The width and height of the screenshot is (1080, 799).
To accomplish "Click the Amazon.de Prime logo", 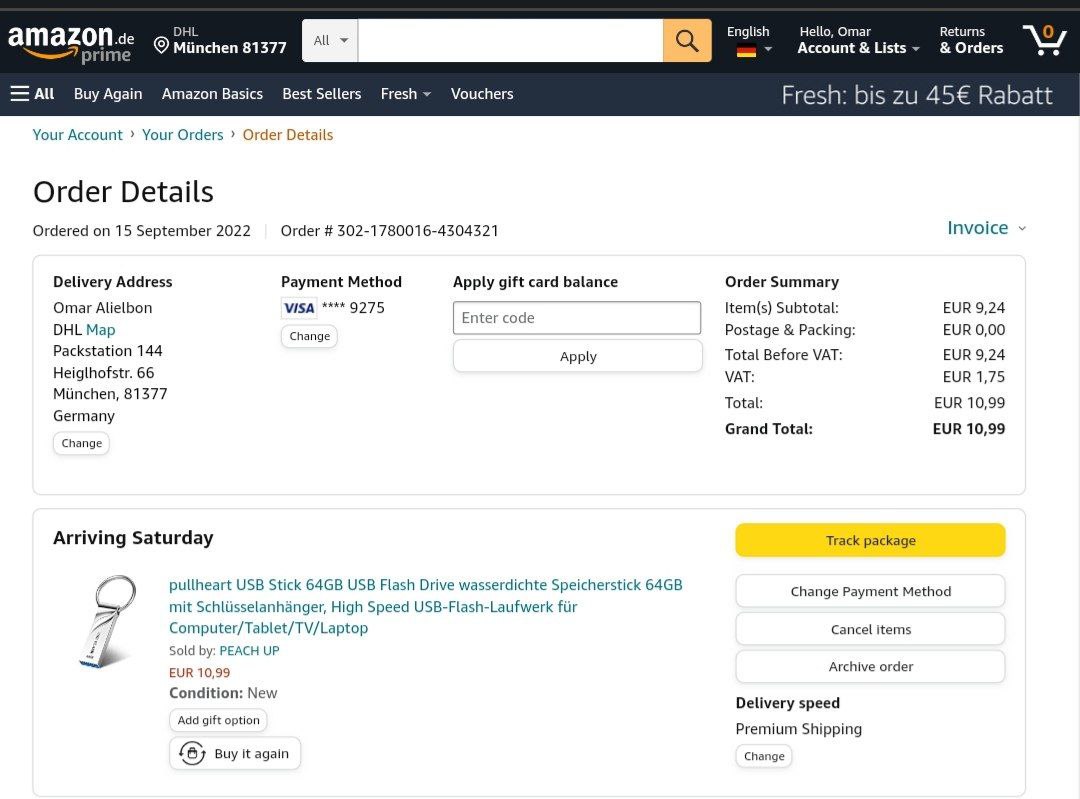I will pos(71,44).
